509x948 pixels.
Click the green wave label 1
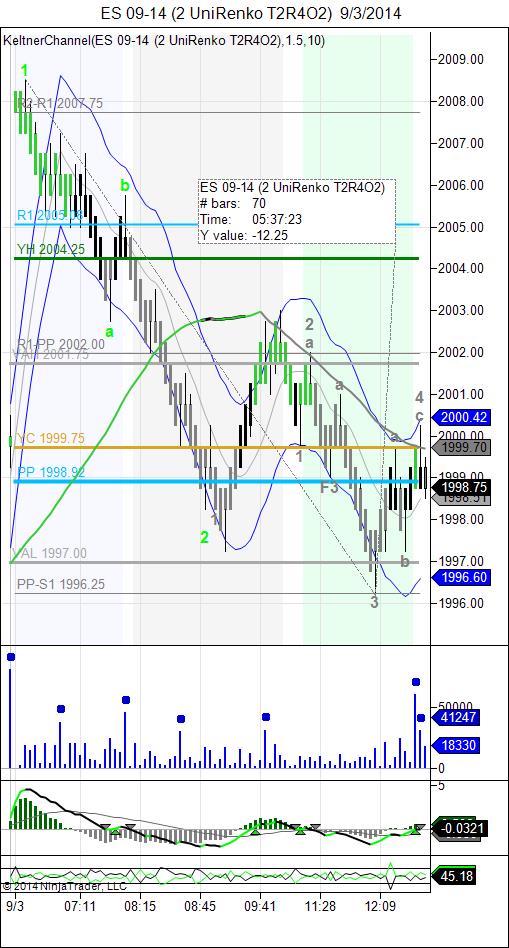pyautogui.click(x=24, y=70)
